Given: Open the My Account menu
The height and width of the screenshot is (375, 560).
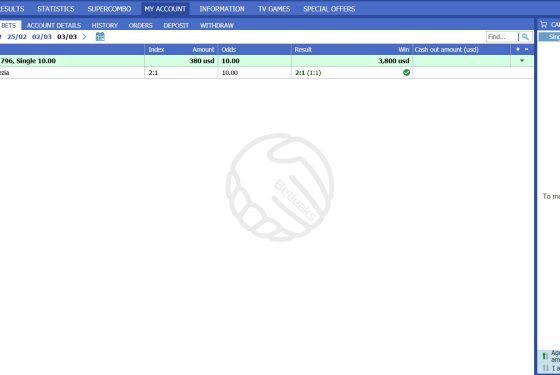Looking at the screenshot, I should coord(165,9).
